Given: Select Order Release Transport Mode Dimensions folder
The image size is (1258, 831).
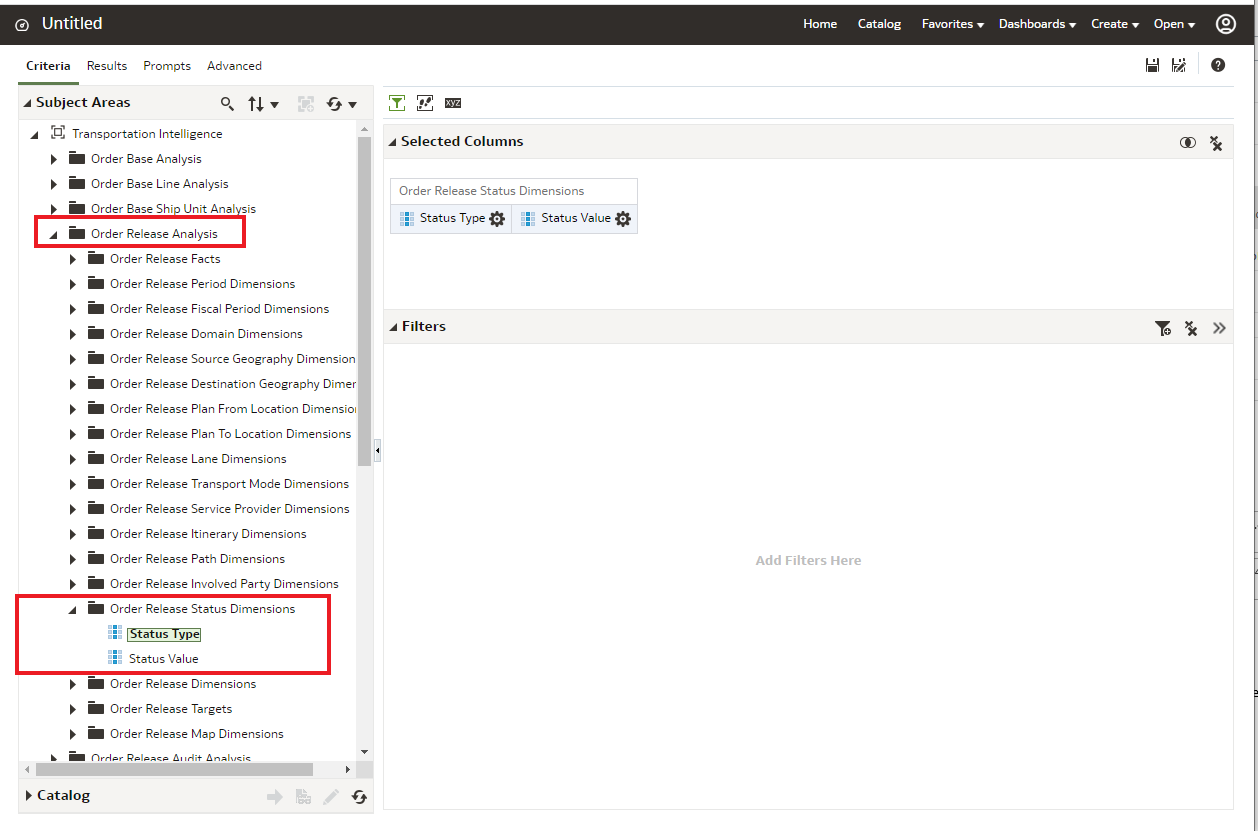Looking at the screenshot, I should coord(229,484).
